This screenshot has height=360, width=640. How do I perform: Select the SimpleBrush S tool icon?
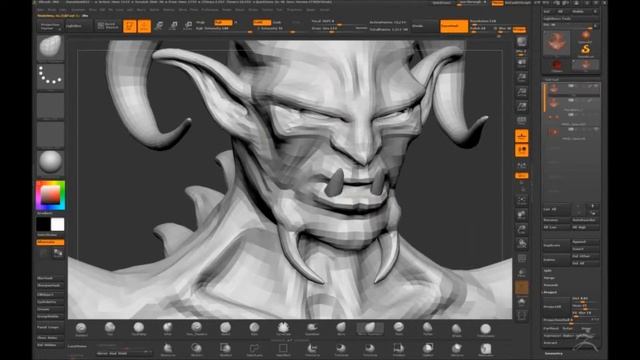(585, 50)
